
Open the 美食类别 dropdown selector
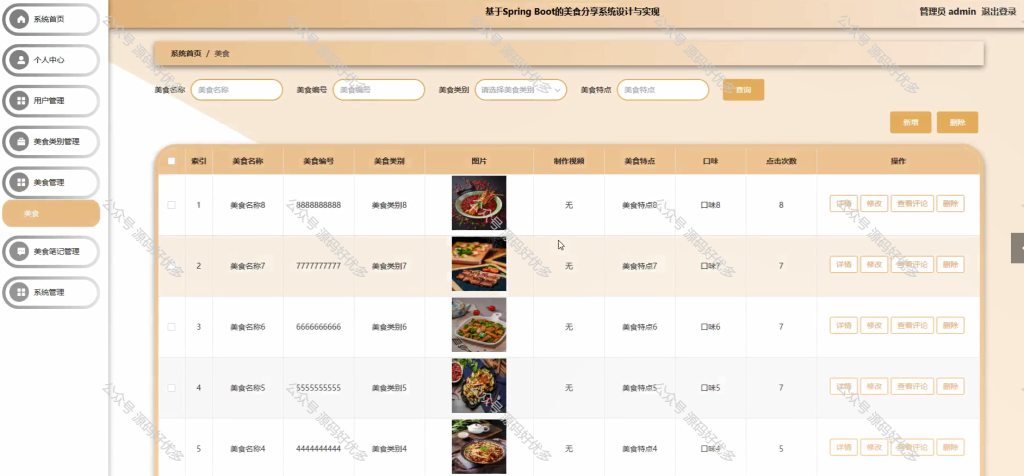coord(520,90)
